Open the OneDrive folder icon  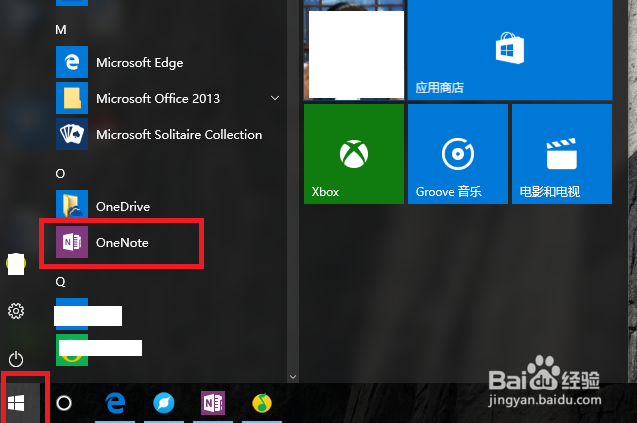pyautogui.click(x=72, y=206)
